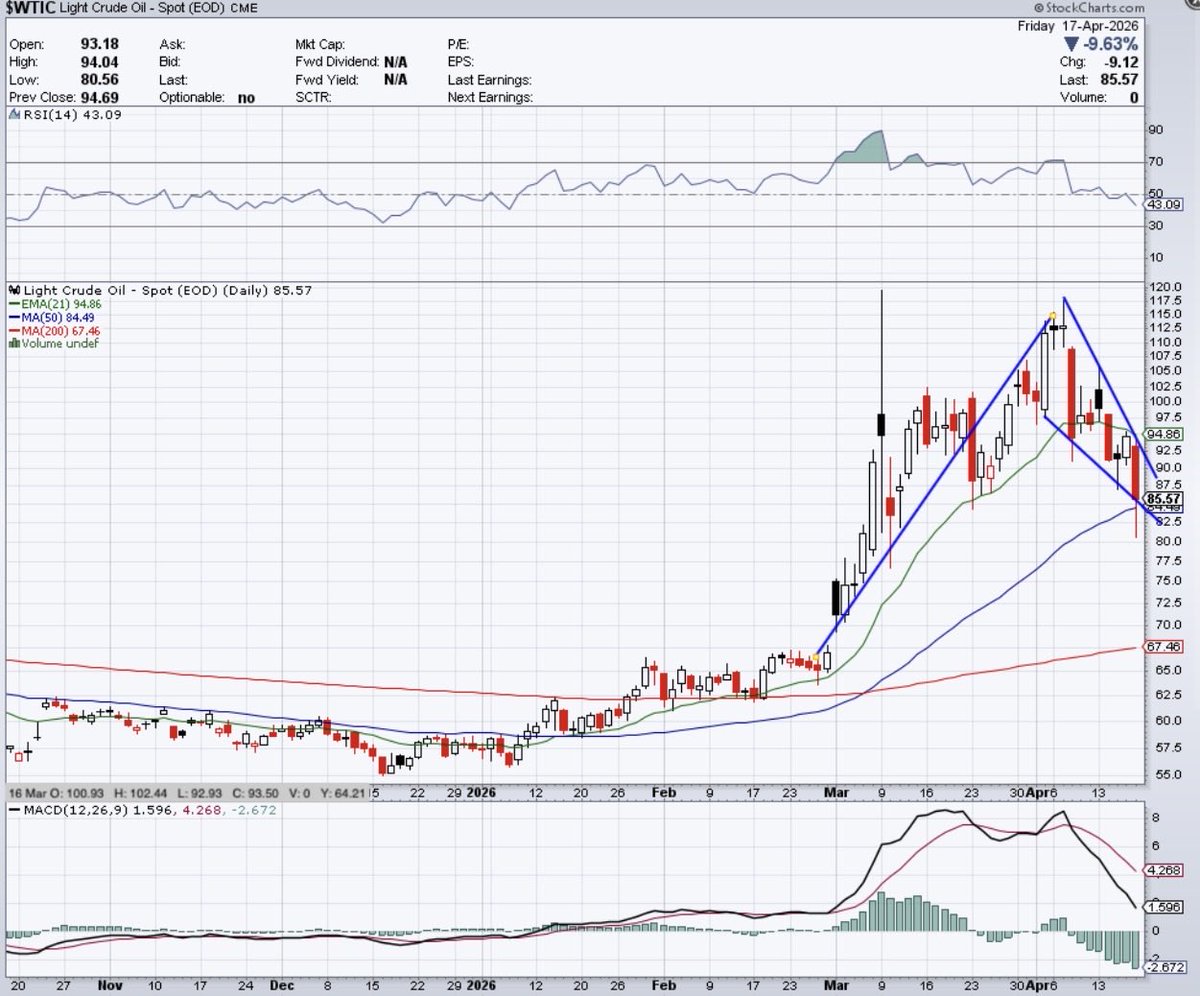Click the MA(200) 67.46 legend text

[61, 330]
